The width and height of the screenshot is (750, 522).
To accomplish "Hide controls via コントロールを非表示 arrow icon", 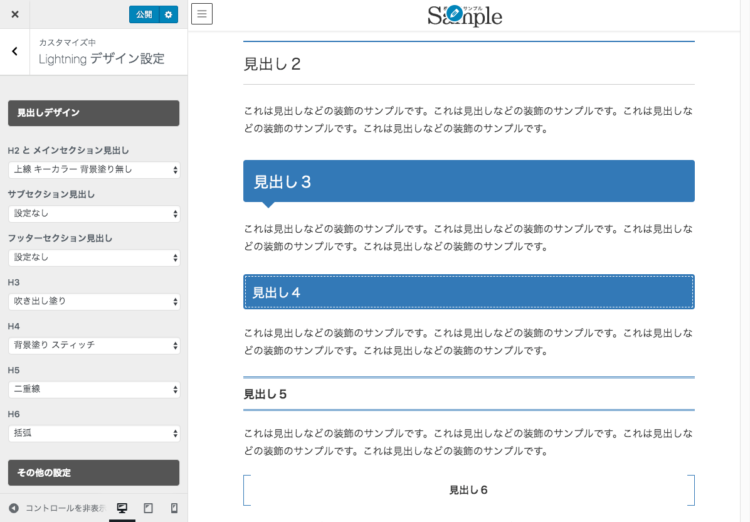I will [x=14, y=508].
